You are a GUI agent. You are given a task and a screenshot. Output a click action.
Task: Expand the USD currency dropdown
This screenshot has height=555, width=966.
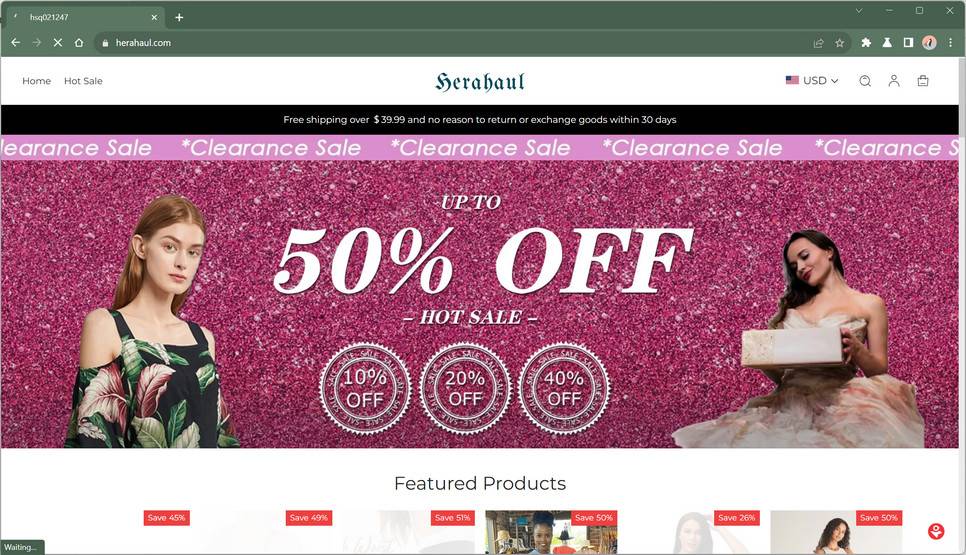click(x=812, y=81)
